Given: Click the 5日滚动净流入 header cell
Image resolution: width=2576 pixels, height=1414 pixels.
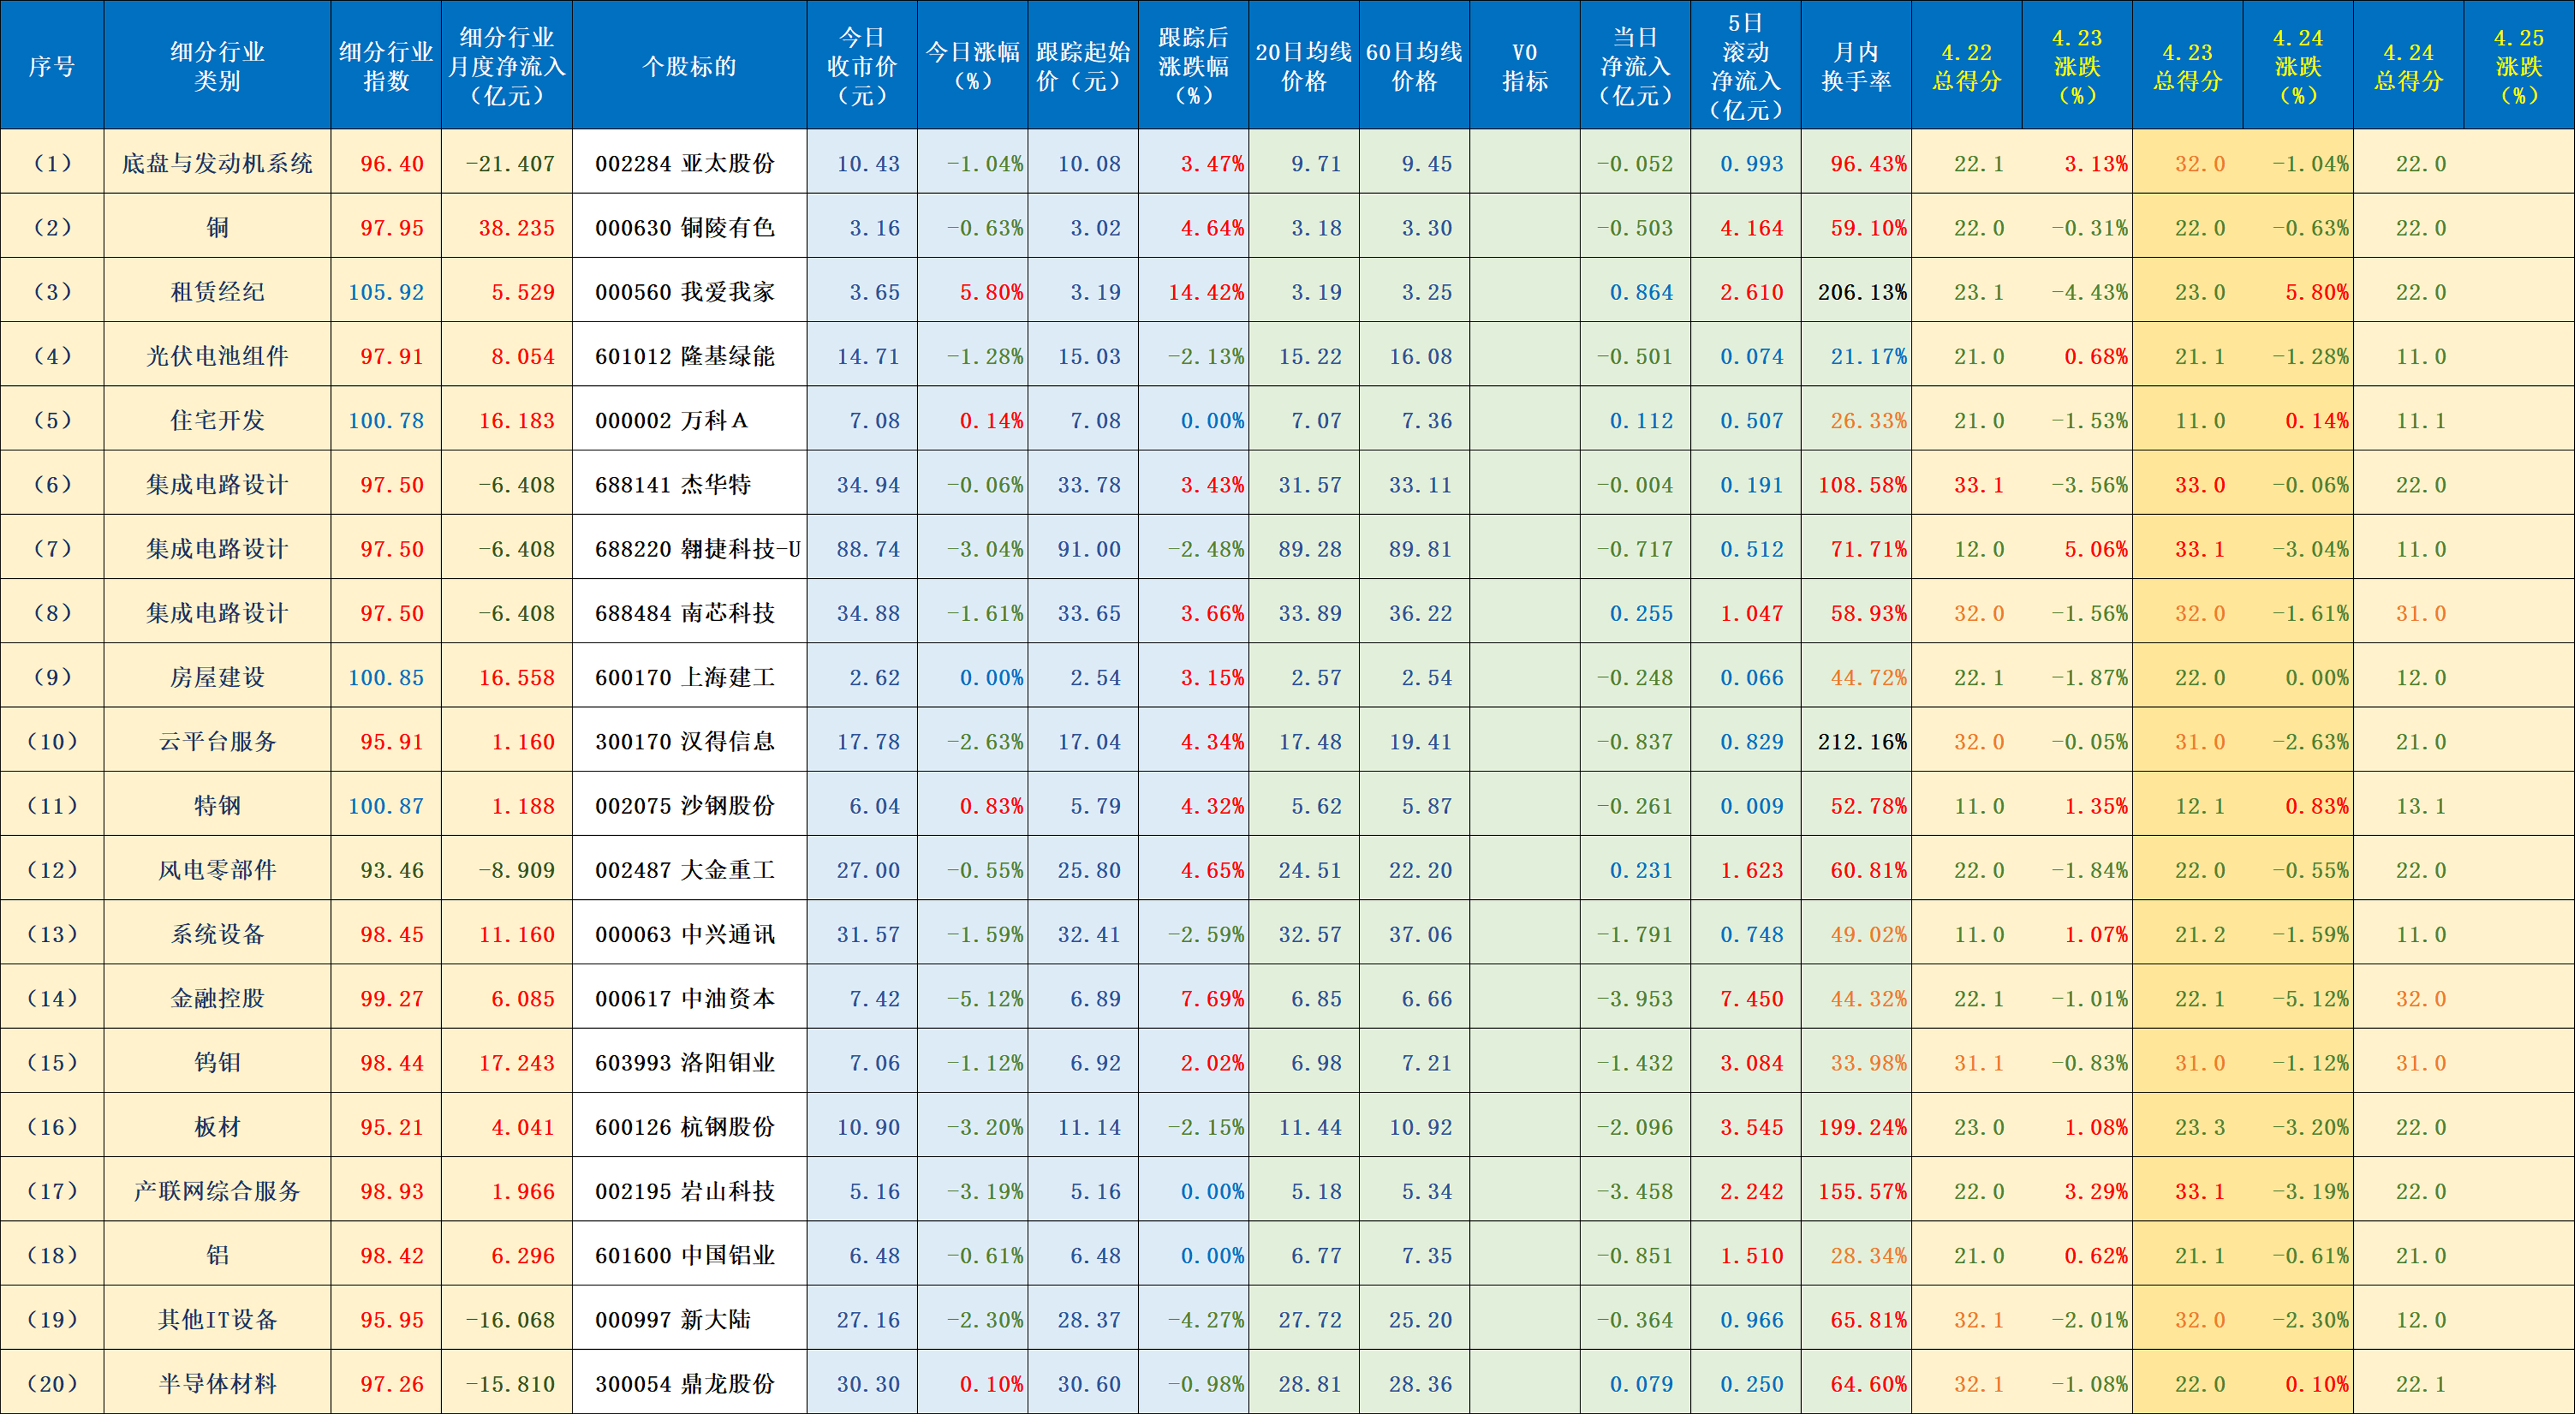Looking at the screenshot, I should (x=1746, y=65).
